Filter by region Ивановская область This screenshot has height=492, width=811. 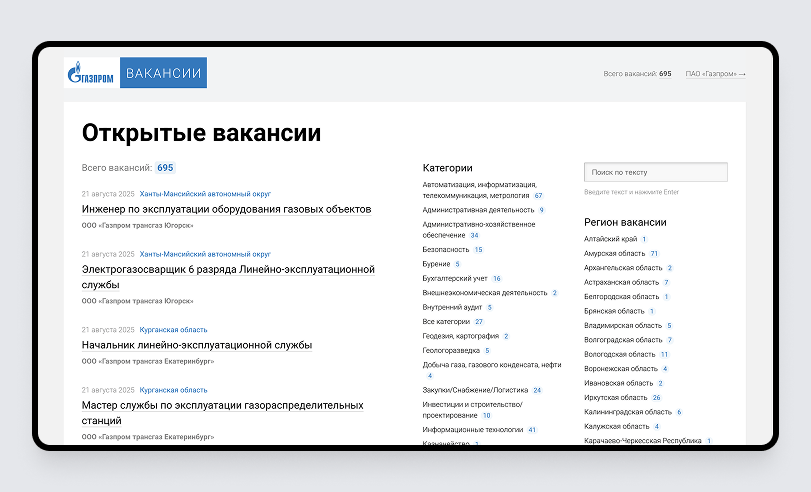619,383
